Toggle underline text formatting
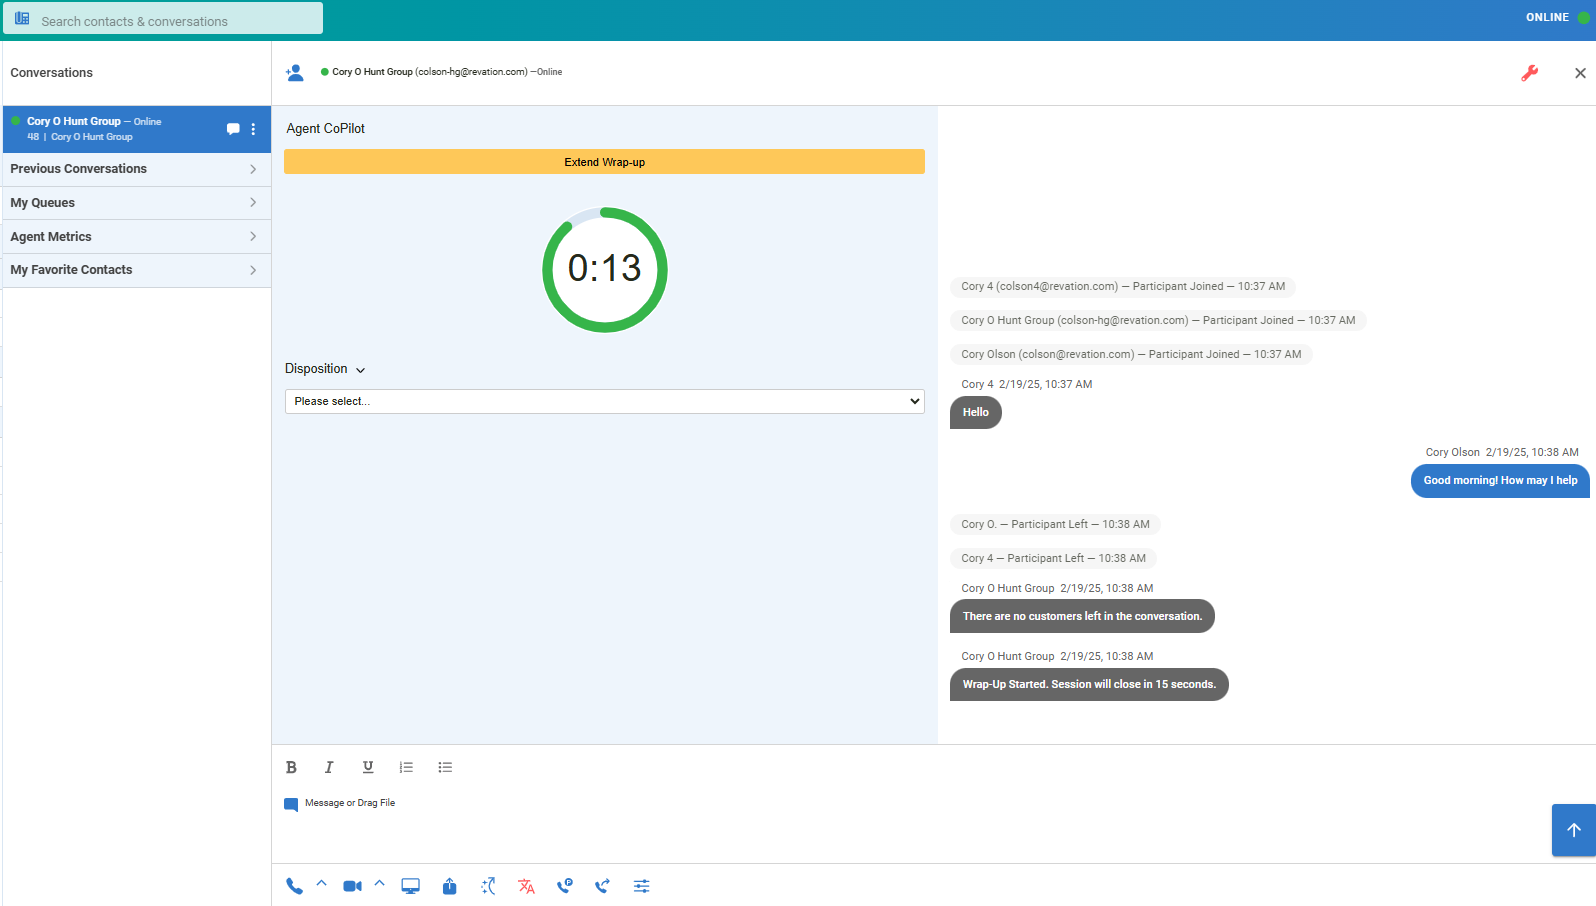Viewport: 1596px width, 906px height. (368, 767)
